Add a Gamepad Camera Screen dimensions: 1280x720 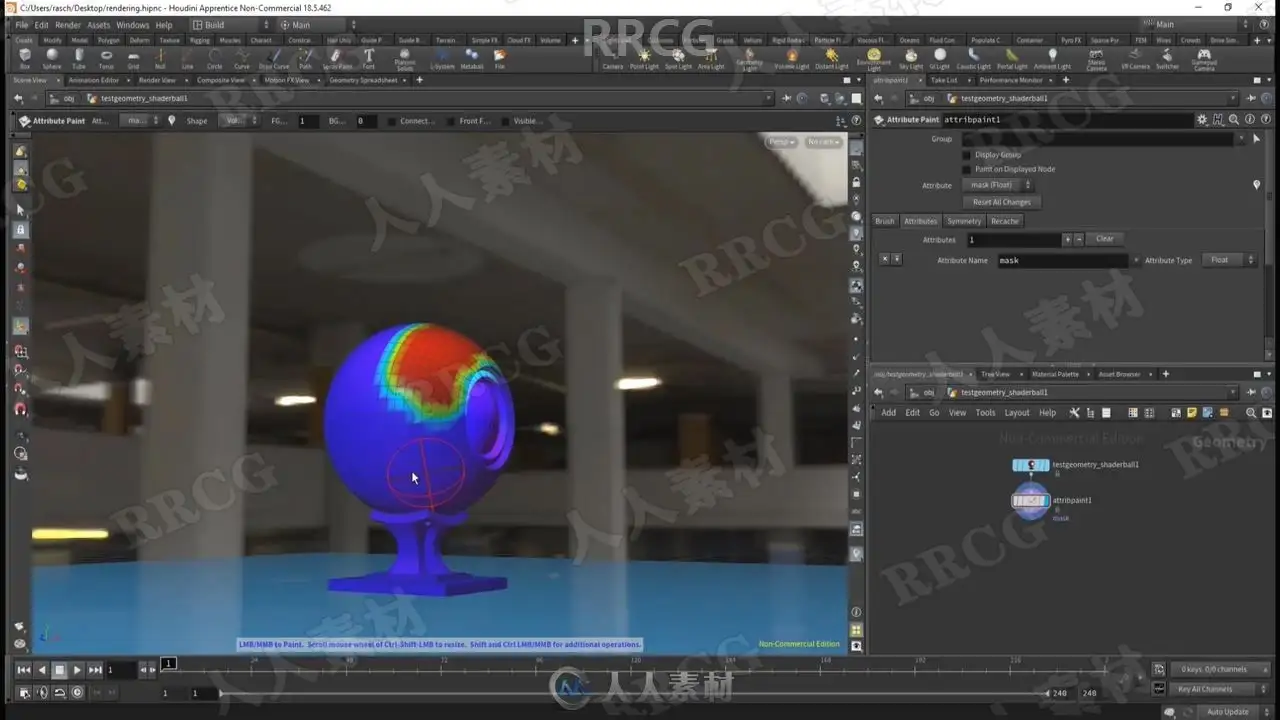(x=1204, y=60)
